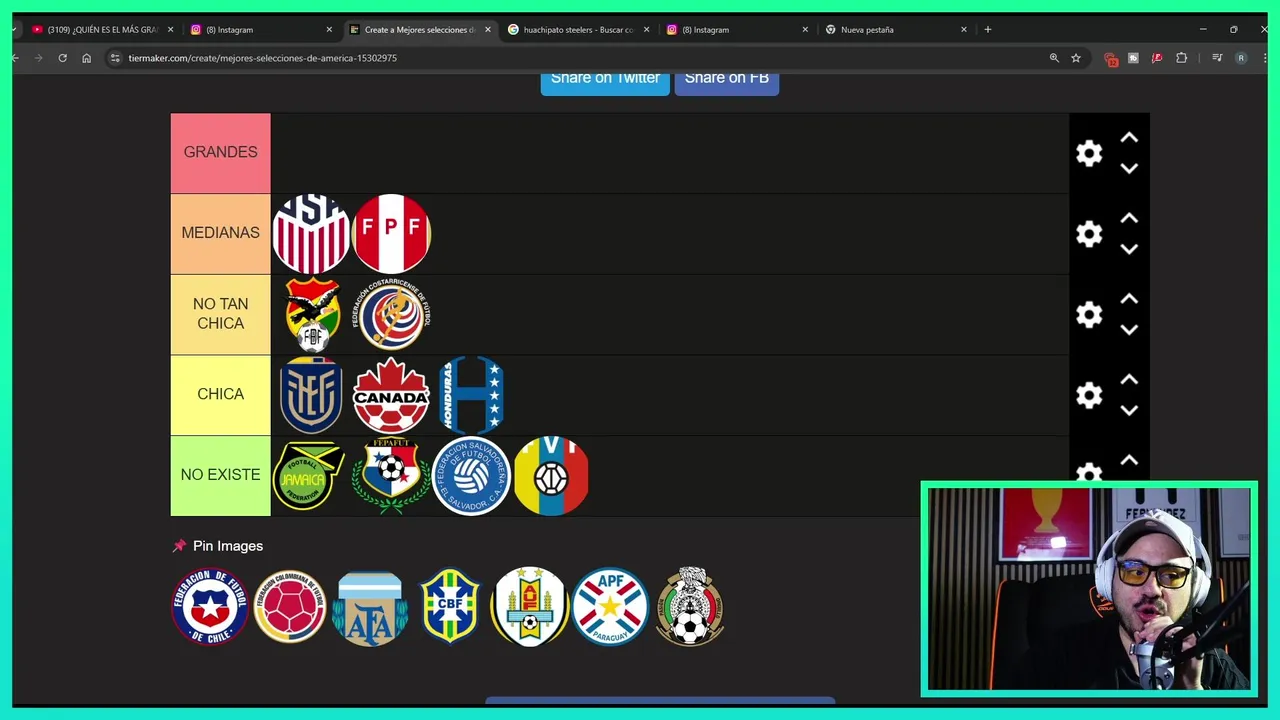This screenshot has height=720, width=1280.
Task: Share tier list on Twitter
Action: click(605, 82)
